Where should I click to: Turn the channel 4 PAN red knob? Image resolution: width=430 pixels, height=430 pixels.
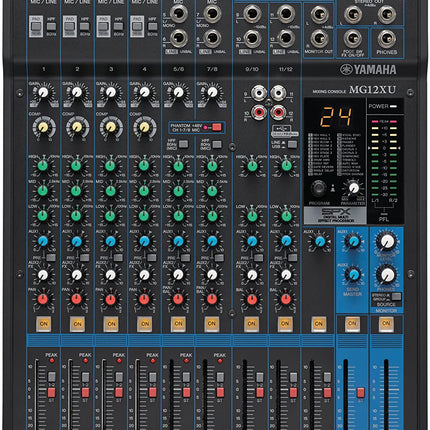point(144,299)
